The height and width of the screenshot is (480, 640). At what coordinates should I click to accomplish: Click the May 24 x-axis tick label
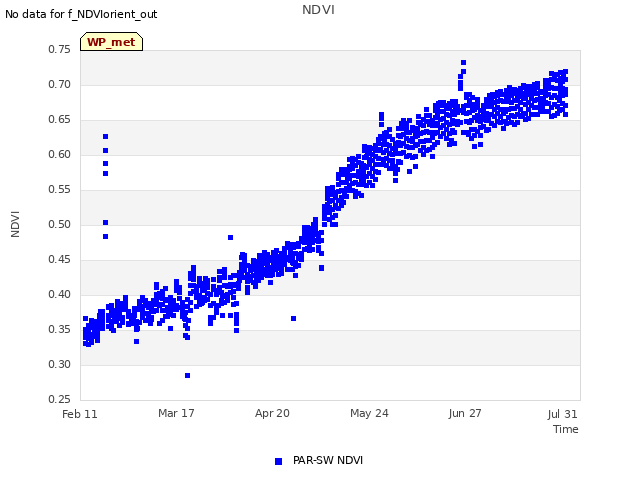(369, 413)
